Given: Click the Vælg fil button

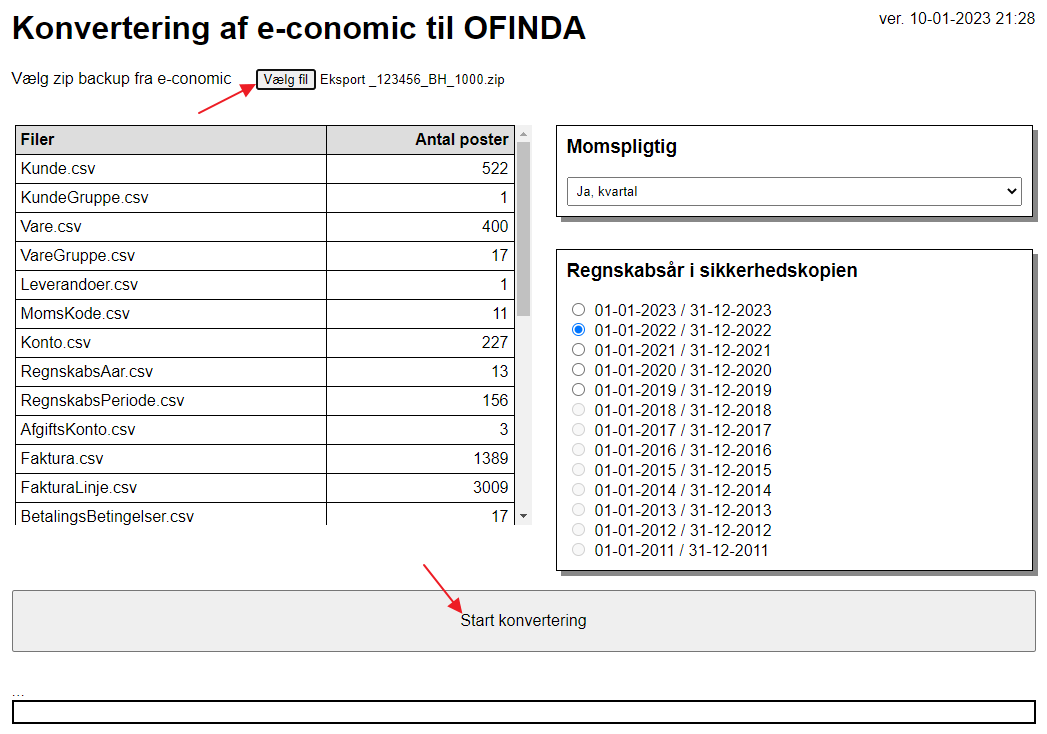Looking at the screenshot, I should tap(286, 79).
